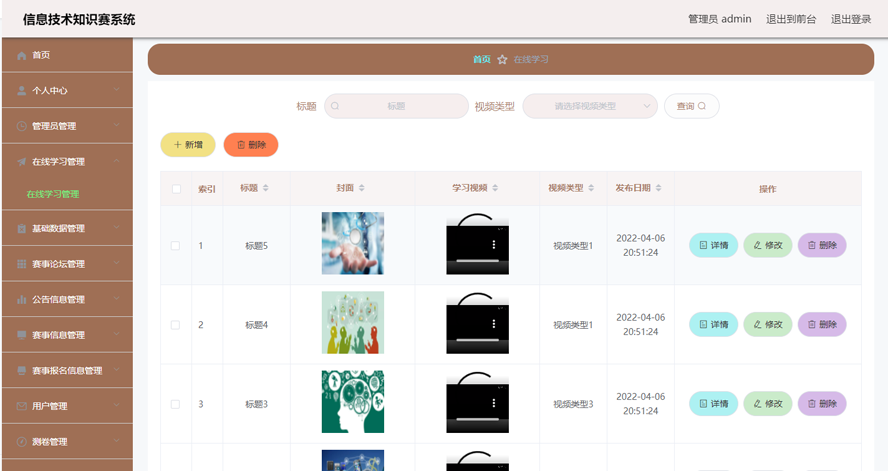888x471 pixels.
Task: Click purple 删除 for row 标题3
Action: (x=822, y=404)
